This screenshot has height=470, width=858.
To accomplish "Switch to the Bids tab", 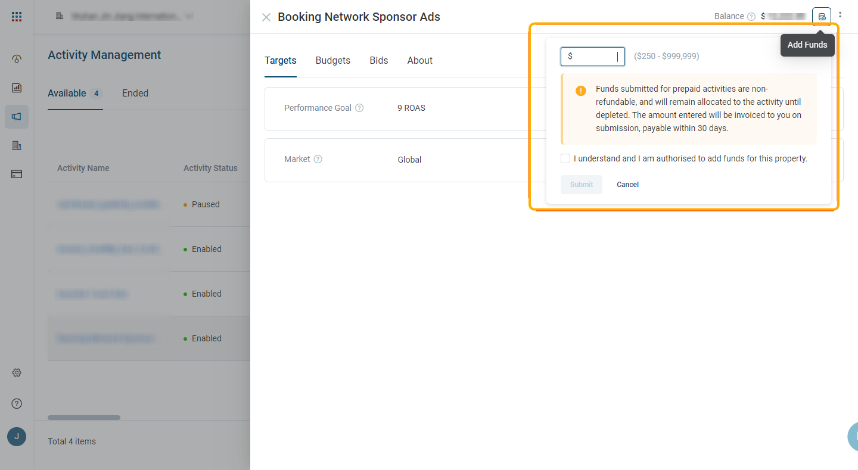I will click(379, 61).
